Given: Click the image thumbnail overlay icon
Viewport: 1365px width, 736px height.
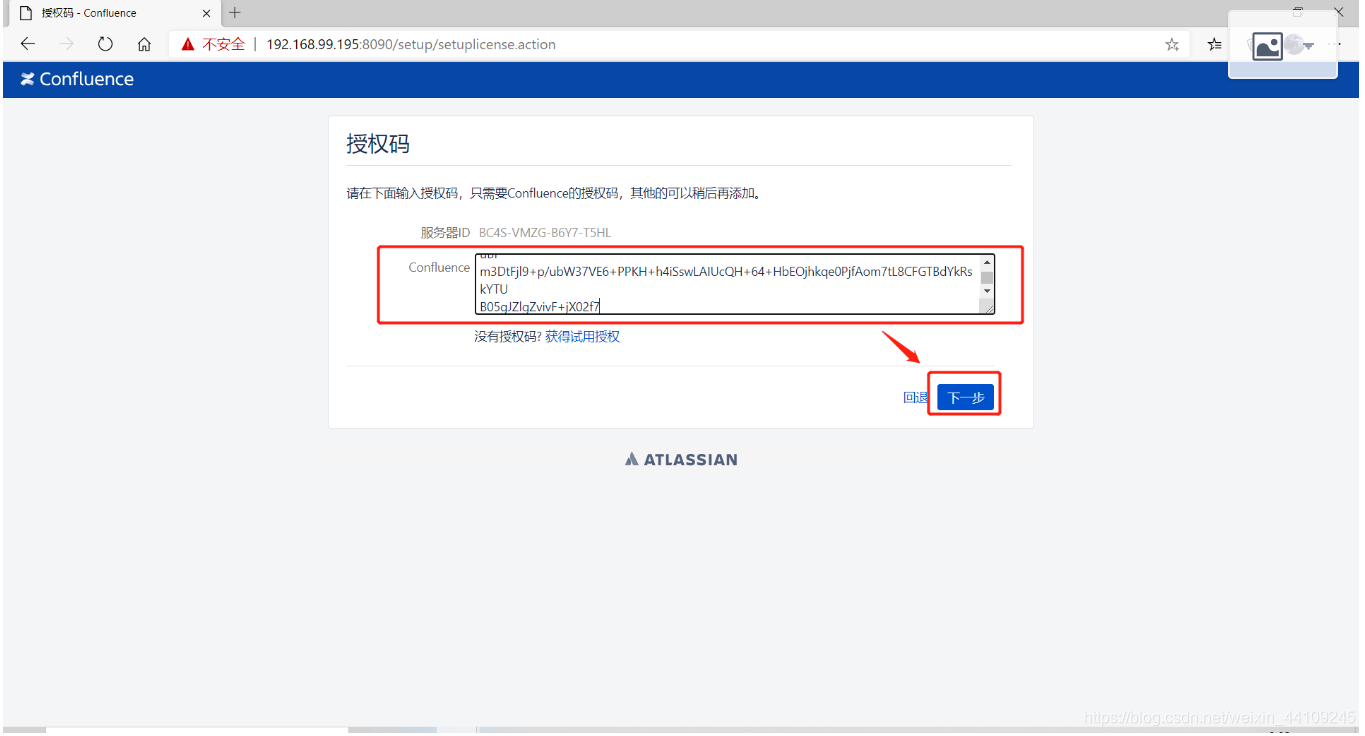Looking at the screenshot, I should pos(1267,46).
